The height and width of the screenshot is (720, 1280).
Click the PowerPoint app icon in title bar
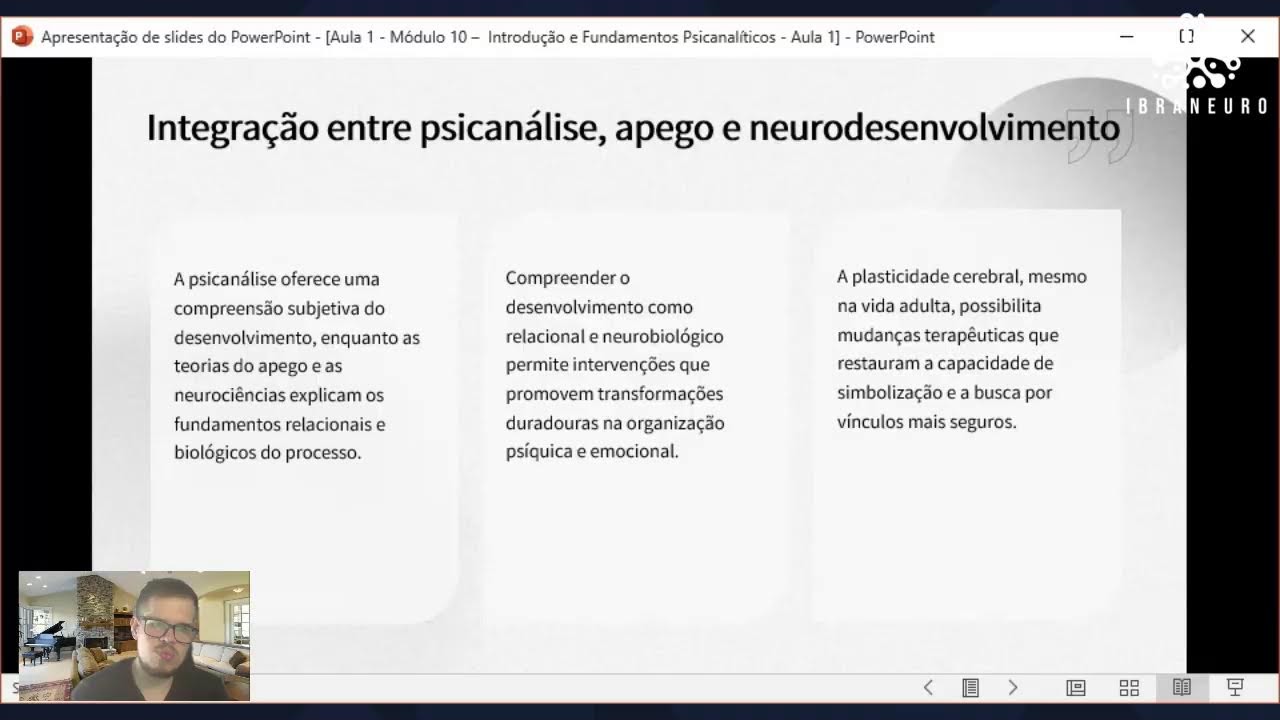click(22, 37)
